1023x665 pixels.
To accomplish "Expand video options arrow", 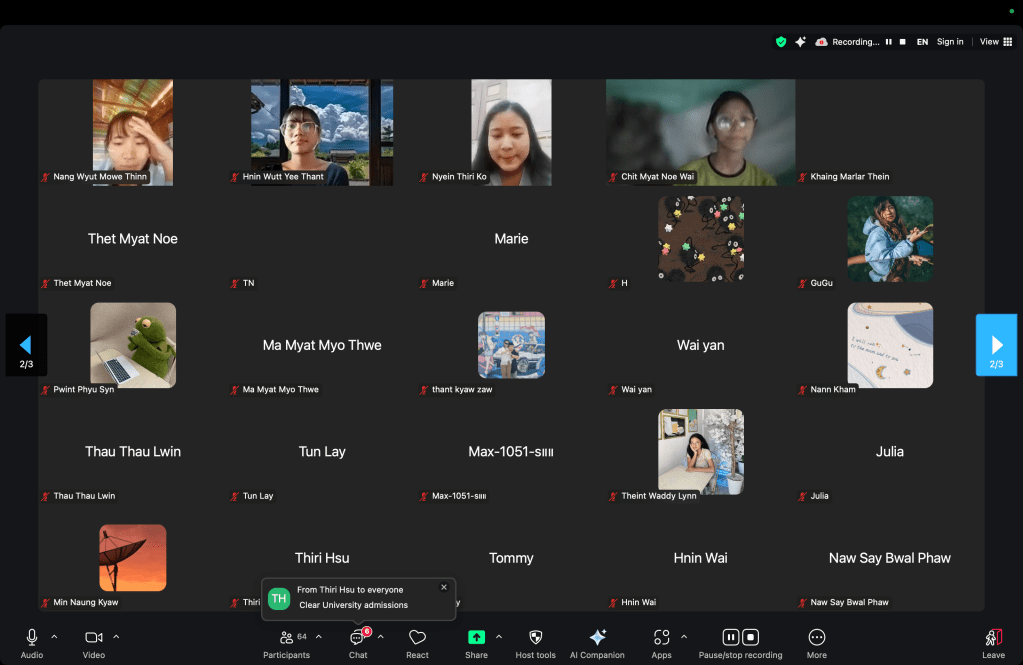I will [116, 636].
